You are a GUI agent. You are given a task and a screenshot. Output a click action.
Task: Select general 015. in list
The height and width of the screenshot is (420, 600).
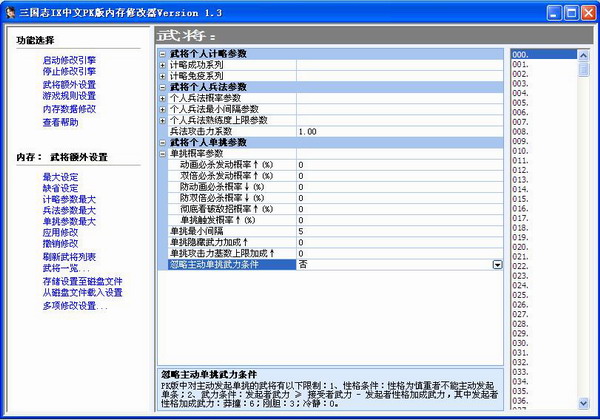544,199
